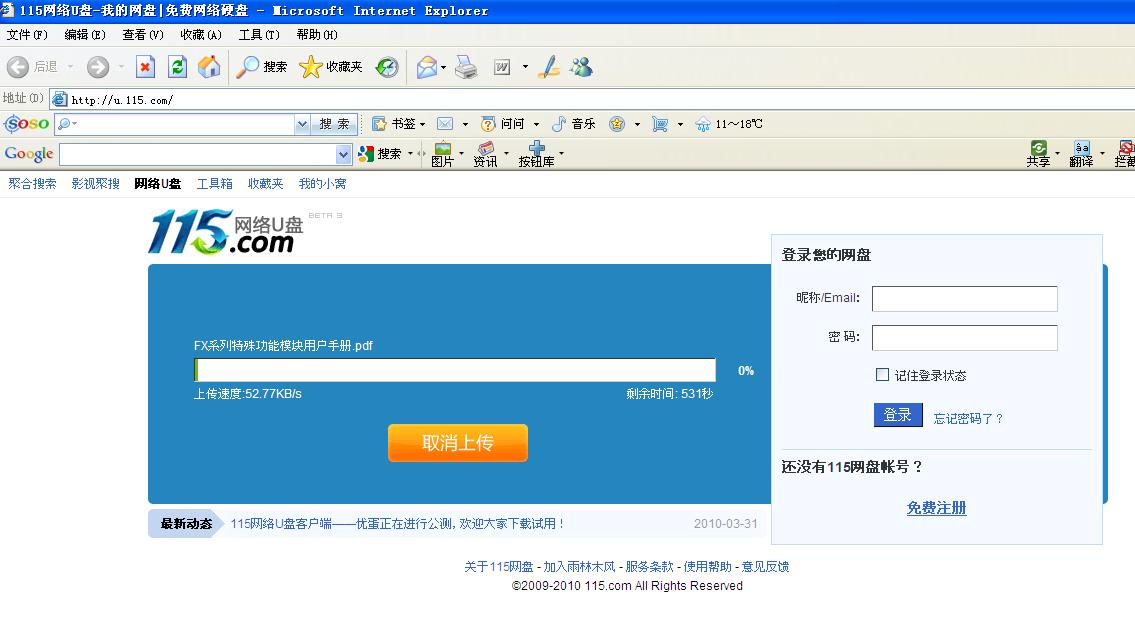This screenshot has width=1135, height=634.
Task: Click the SOSO 搜索 button
Action: coord(334,124)
